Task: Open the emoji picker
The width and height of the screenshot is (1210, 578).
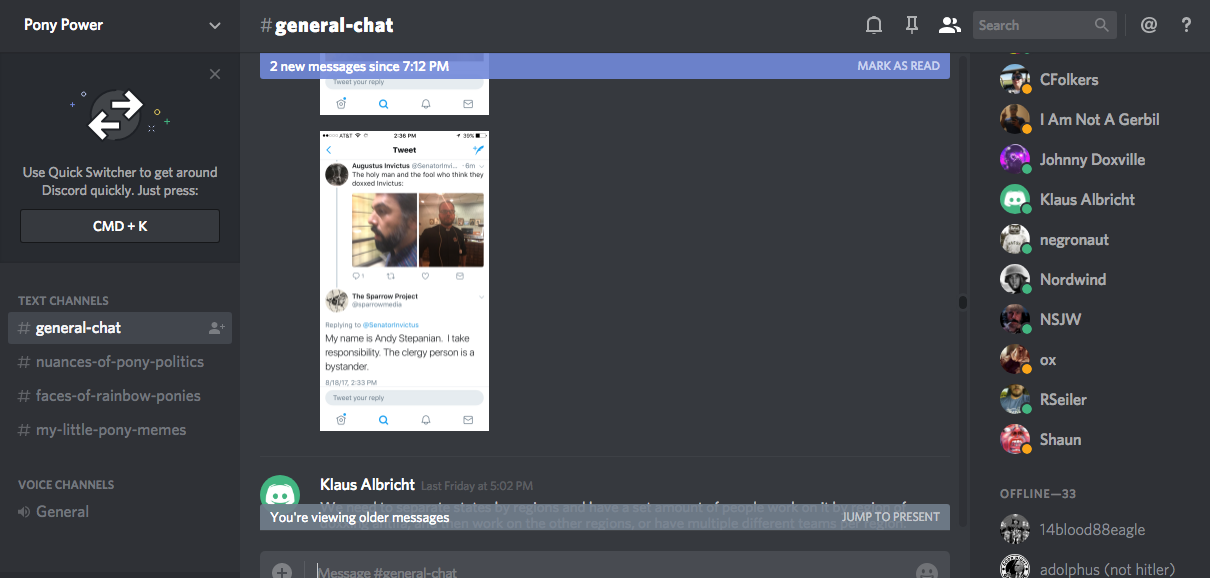Action: [926, 571]
